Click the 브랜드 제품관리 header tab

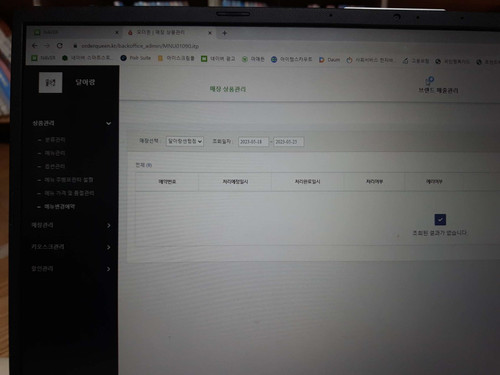click(438, 90)
